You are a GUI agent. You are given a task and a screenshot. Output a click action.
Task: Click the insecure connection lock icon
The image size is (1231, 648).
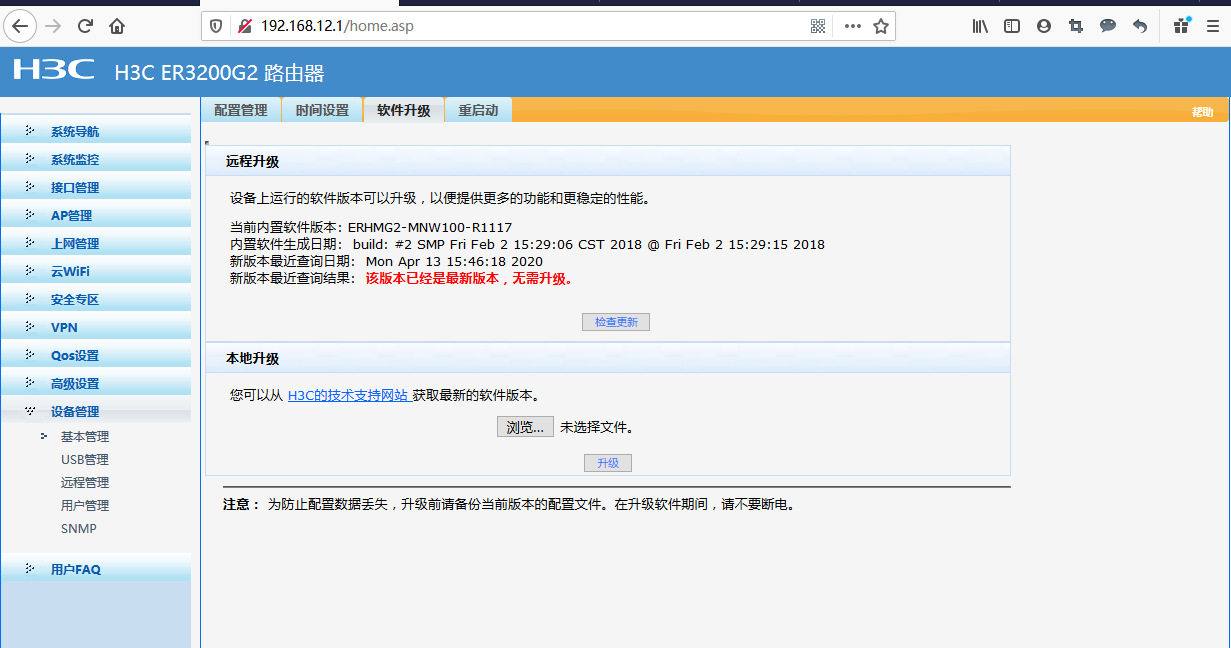[x=244, y=26]
